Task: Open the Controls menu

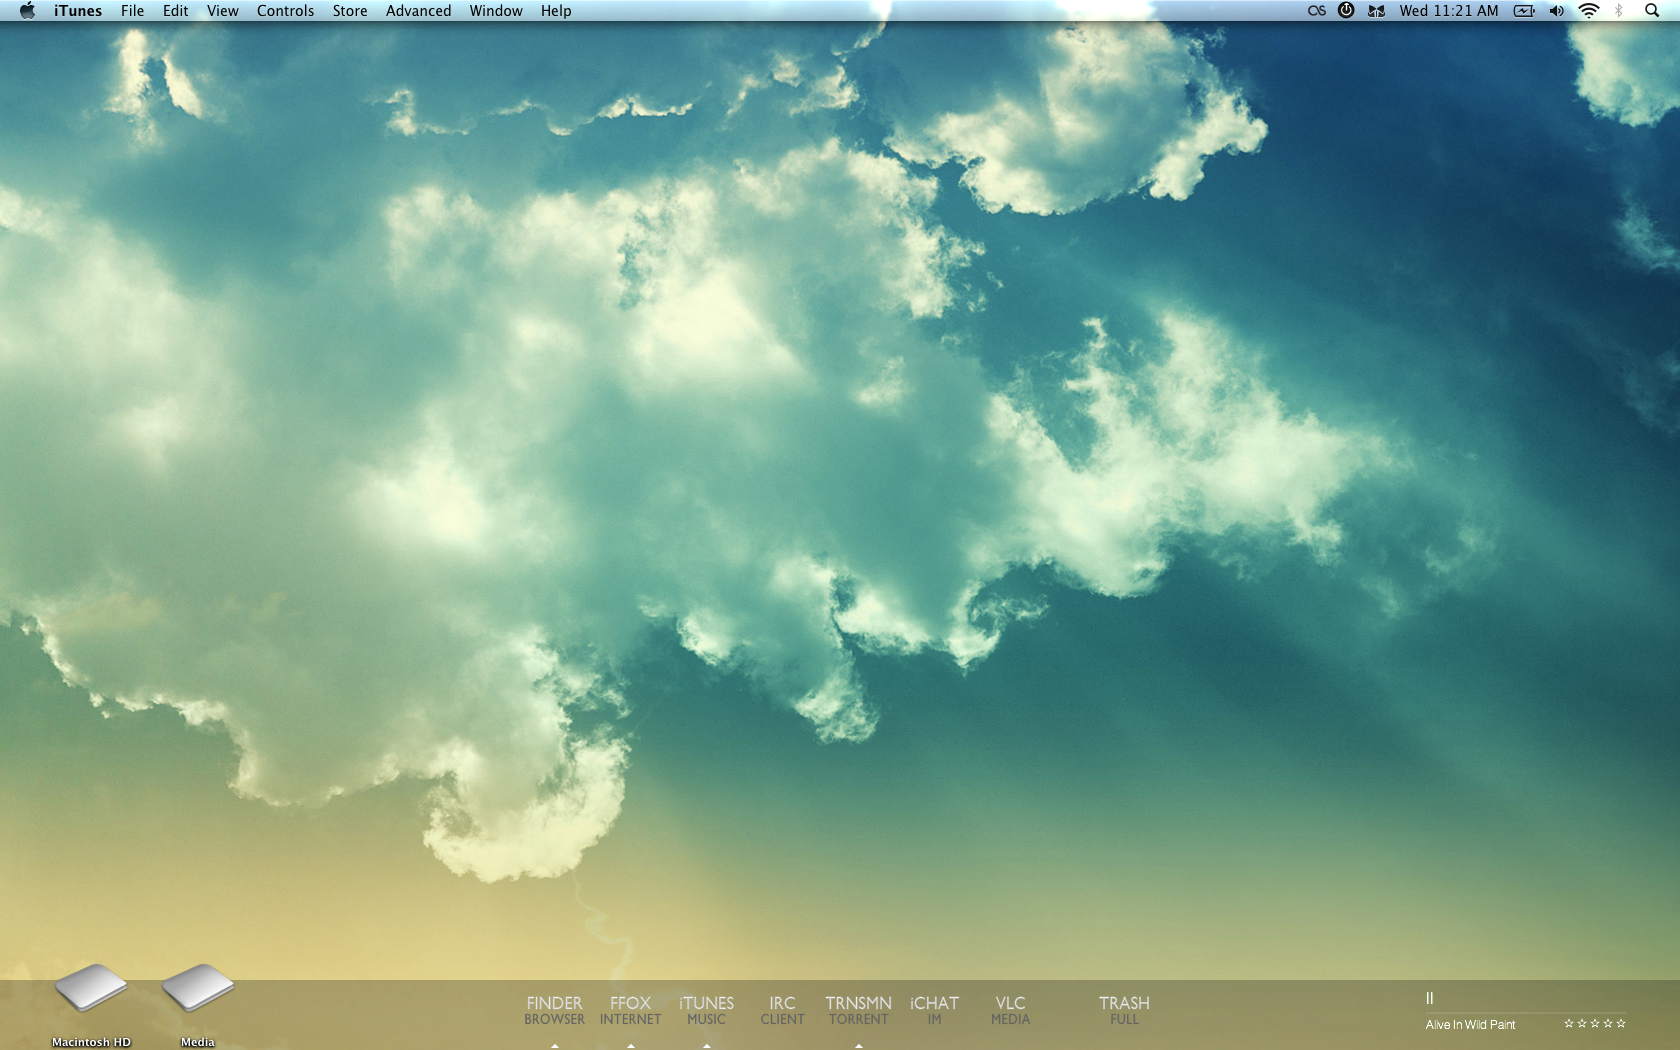Action: [285, 11]
